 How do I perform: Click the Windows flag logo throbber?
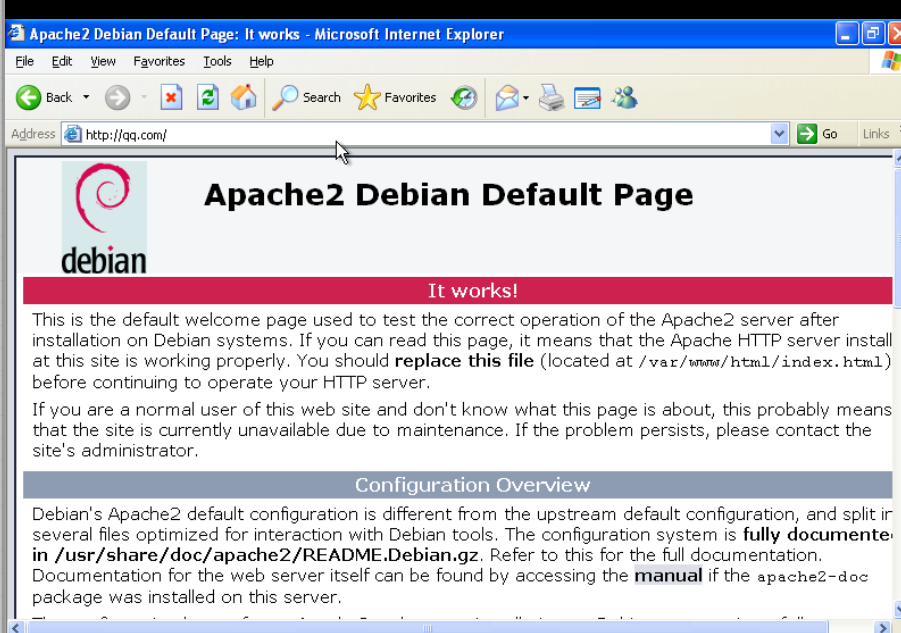click(x=890, y=61)
